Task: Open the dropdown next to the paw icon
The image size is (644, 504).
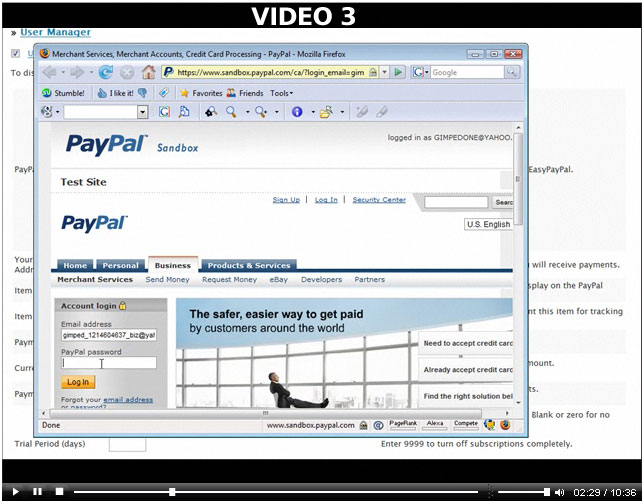Action: [58, 112]
